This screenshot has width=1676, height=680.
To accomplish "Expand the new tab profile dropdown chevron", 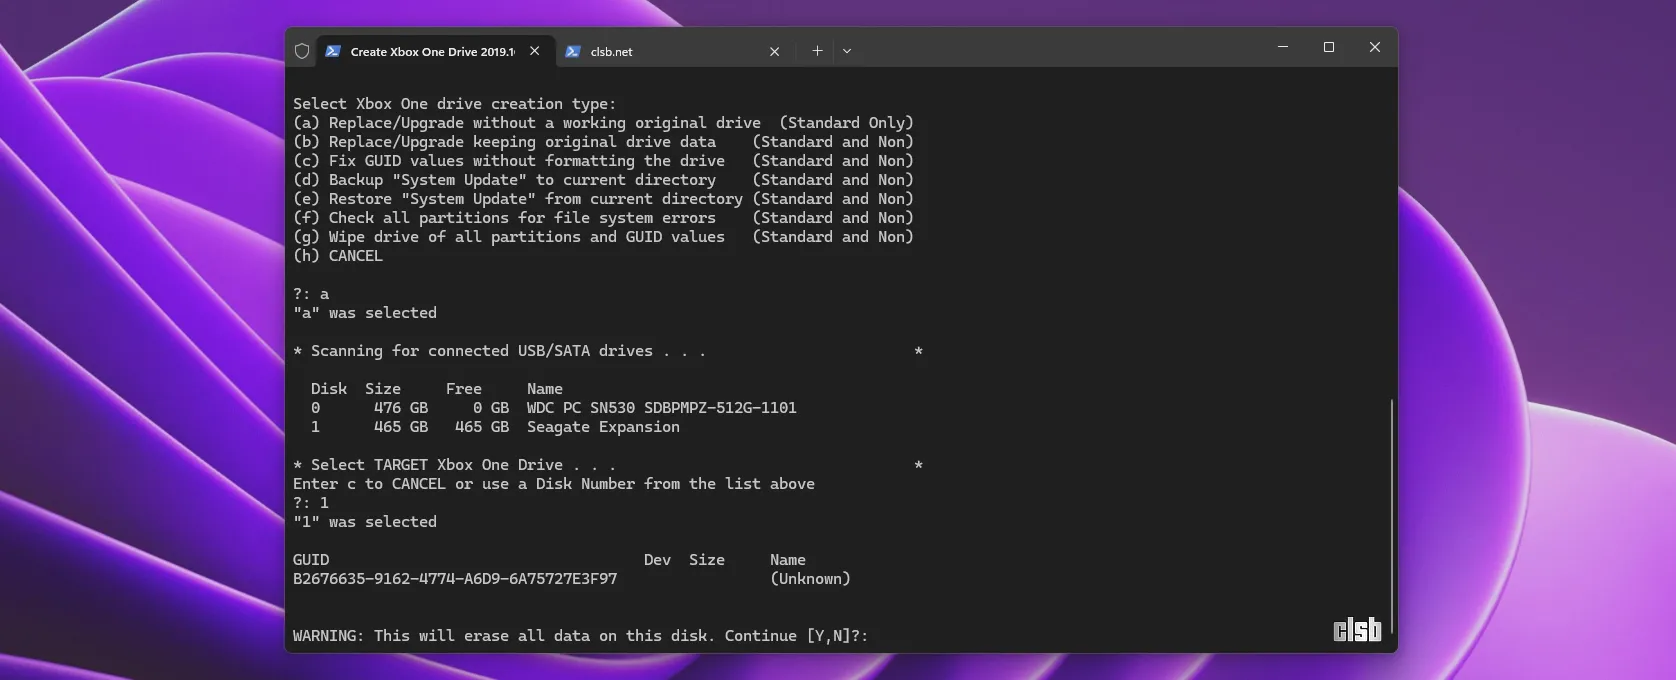I will point(847,51).
